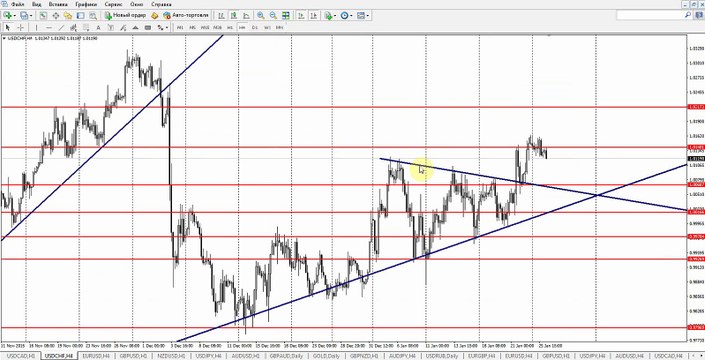
Task: Switch to EURGBP,H4 chart tab
Action: 483,356
